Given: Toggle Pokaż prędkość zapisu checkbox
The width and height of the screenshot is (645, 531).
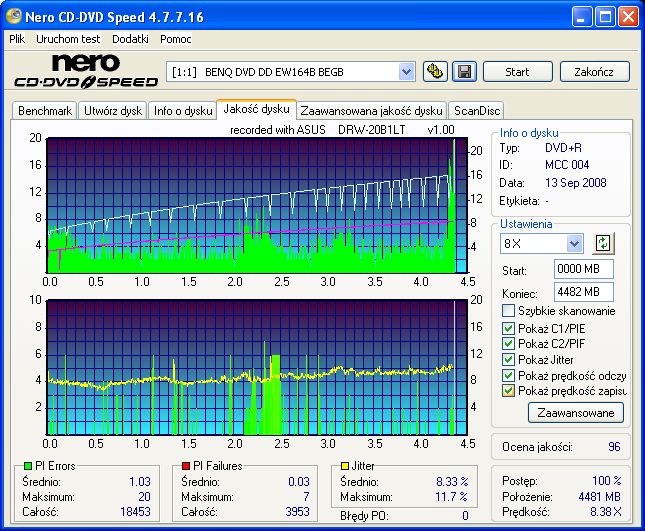Looking at the screenshot, I should tap(508, 391).
